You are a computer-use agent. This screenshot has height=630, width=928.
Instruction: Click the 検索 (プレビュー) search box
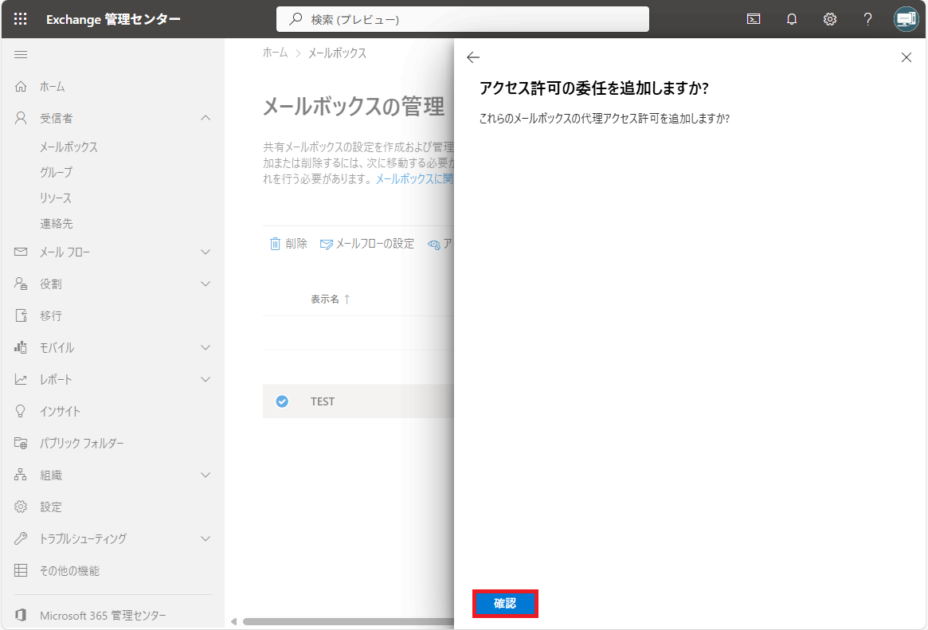click(x=462, y=19)
